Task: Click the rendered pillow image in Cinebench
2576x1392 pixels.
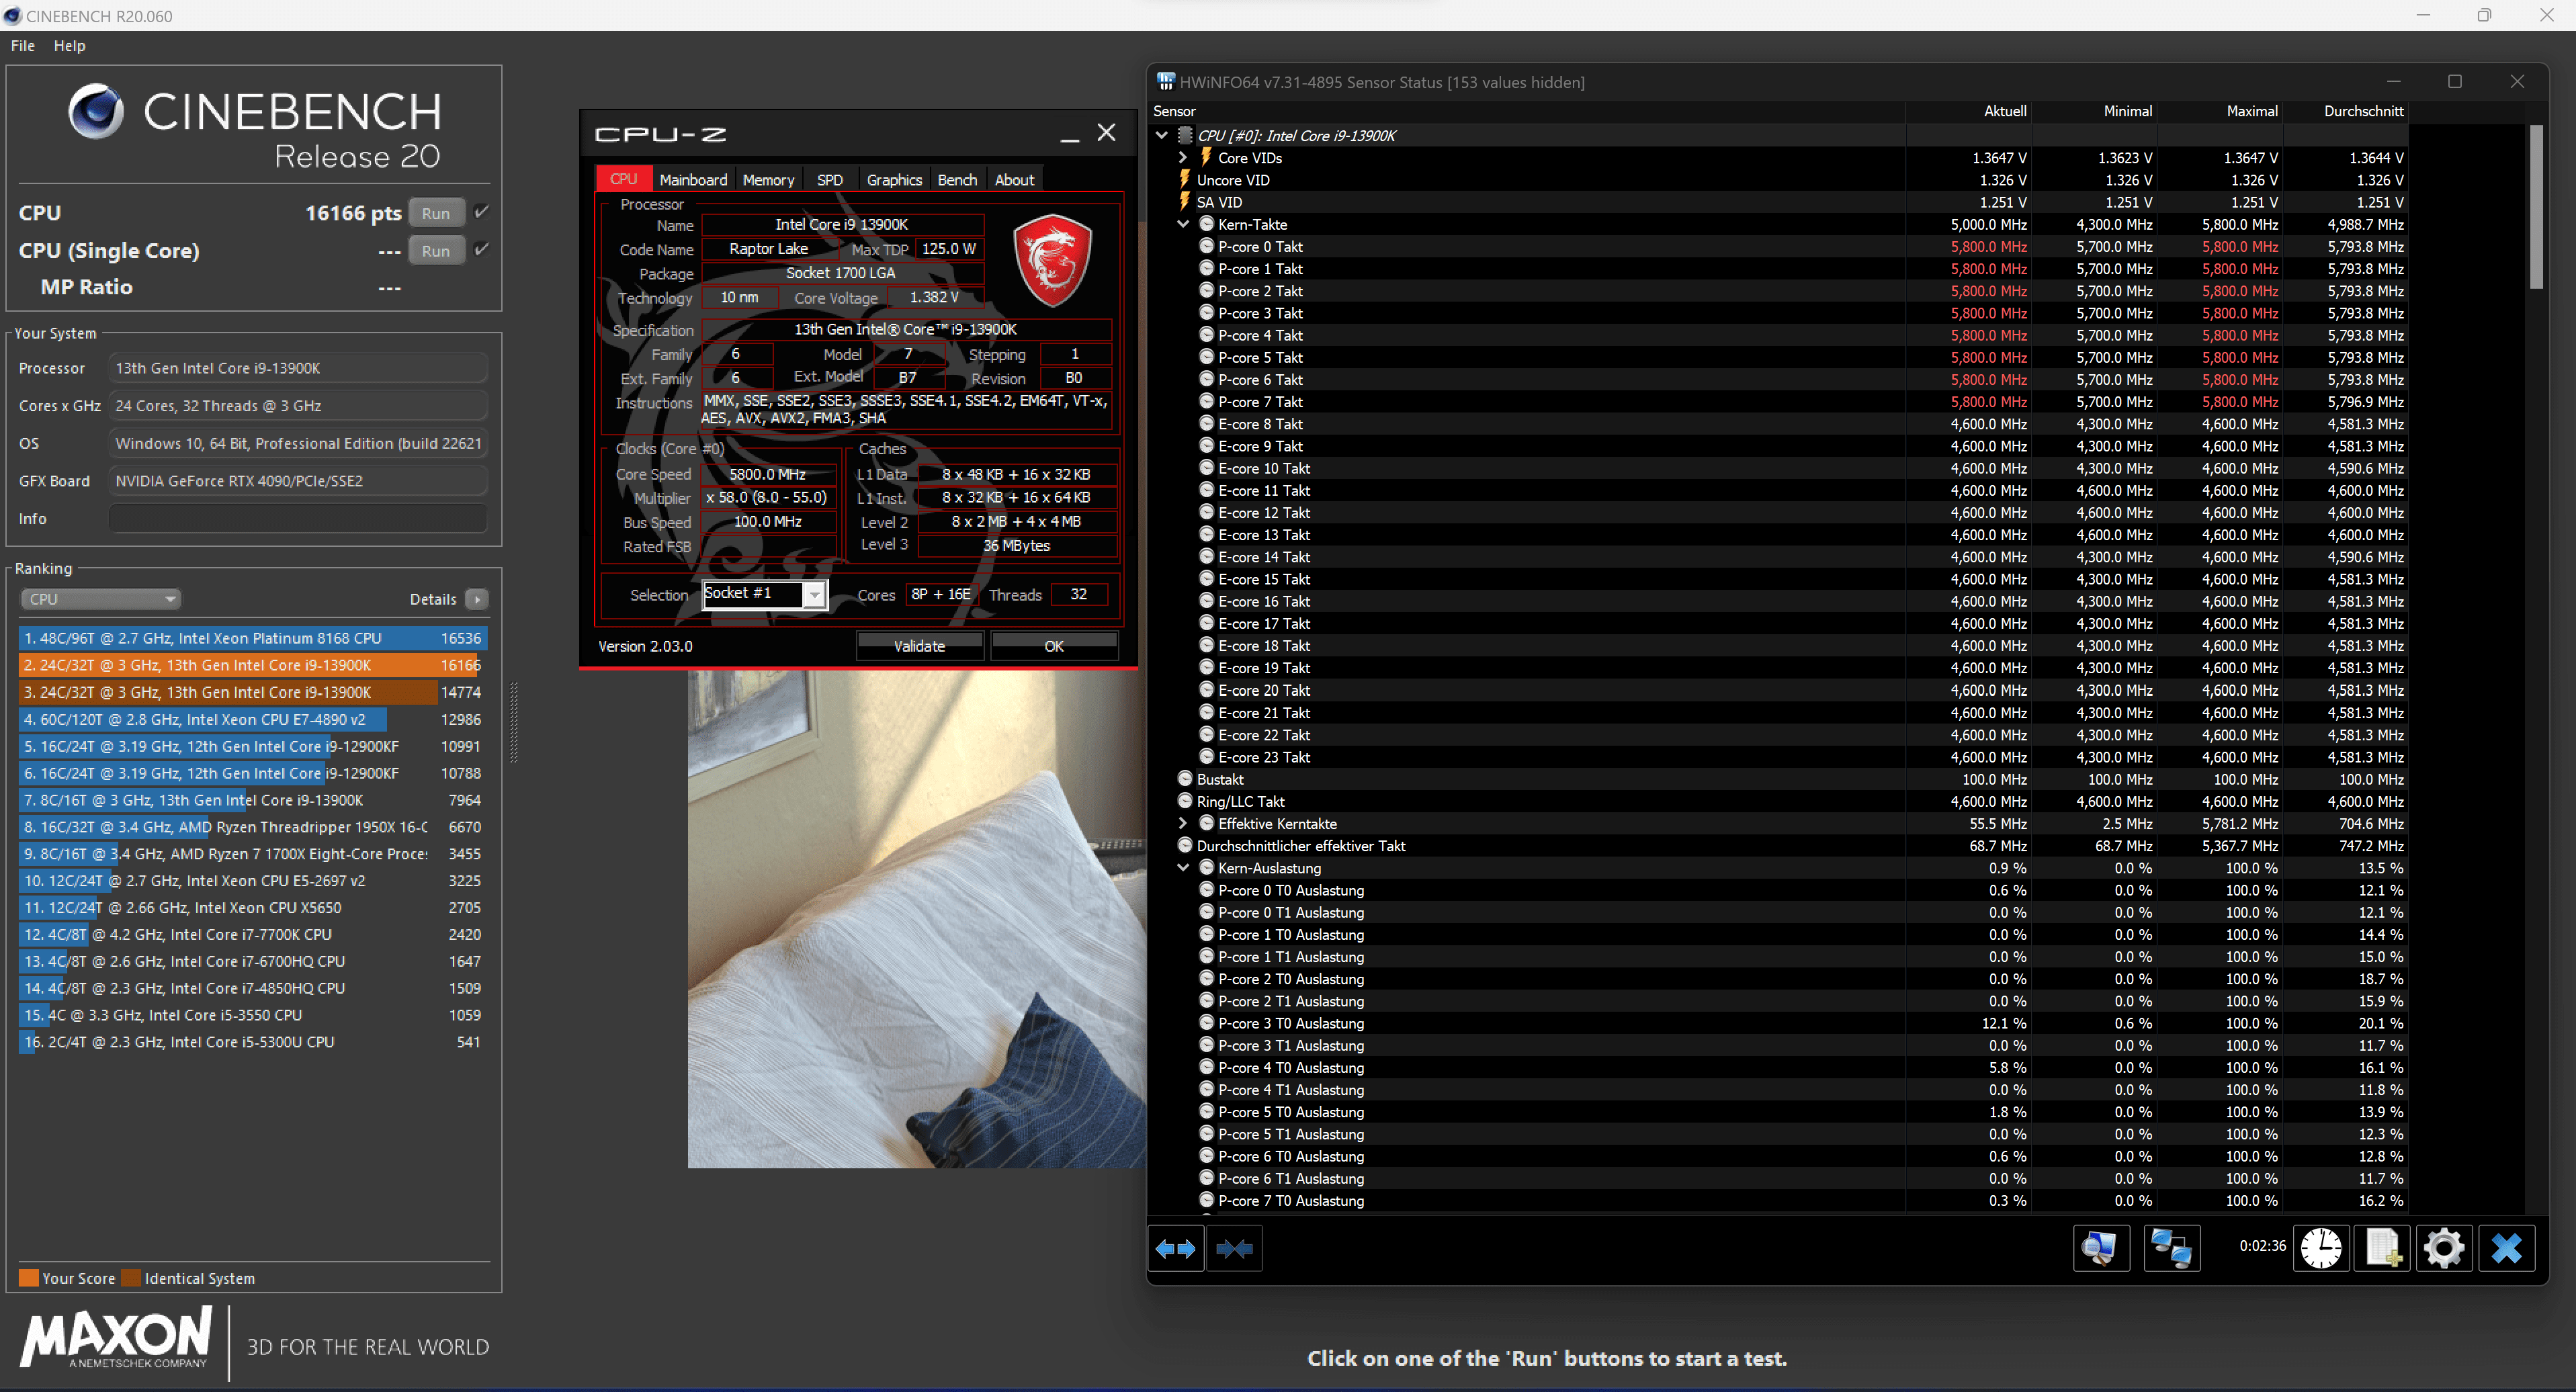Action: pyautogui.click(x=916, y=919)
